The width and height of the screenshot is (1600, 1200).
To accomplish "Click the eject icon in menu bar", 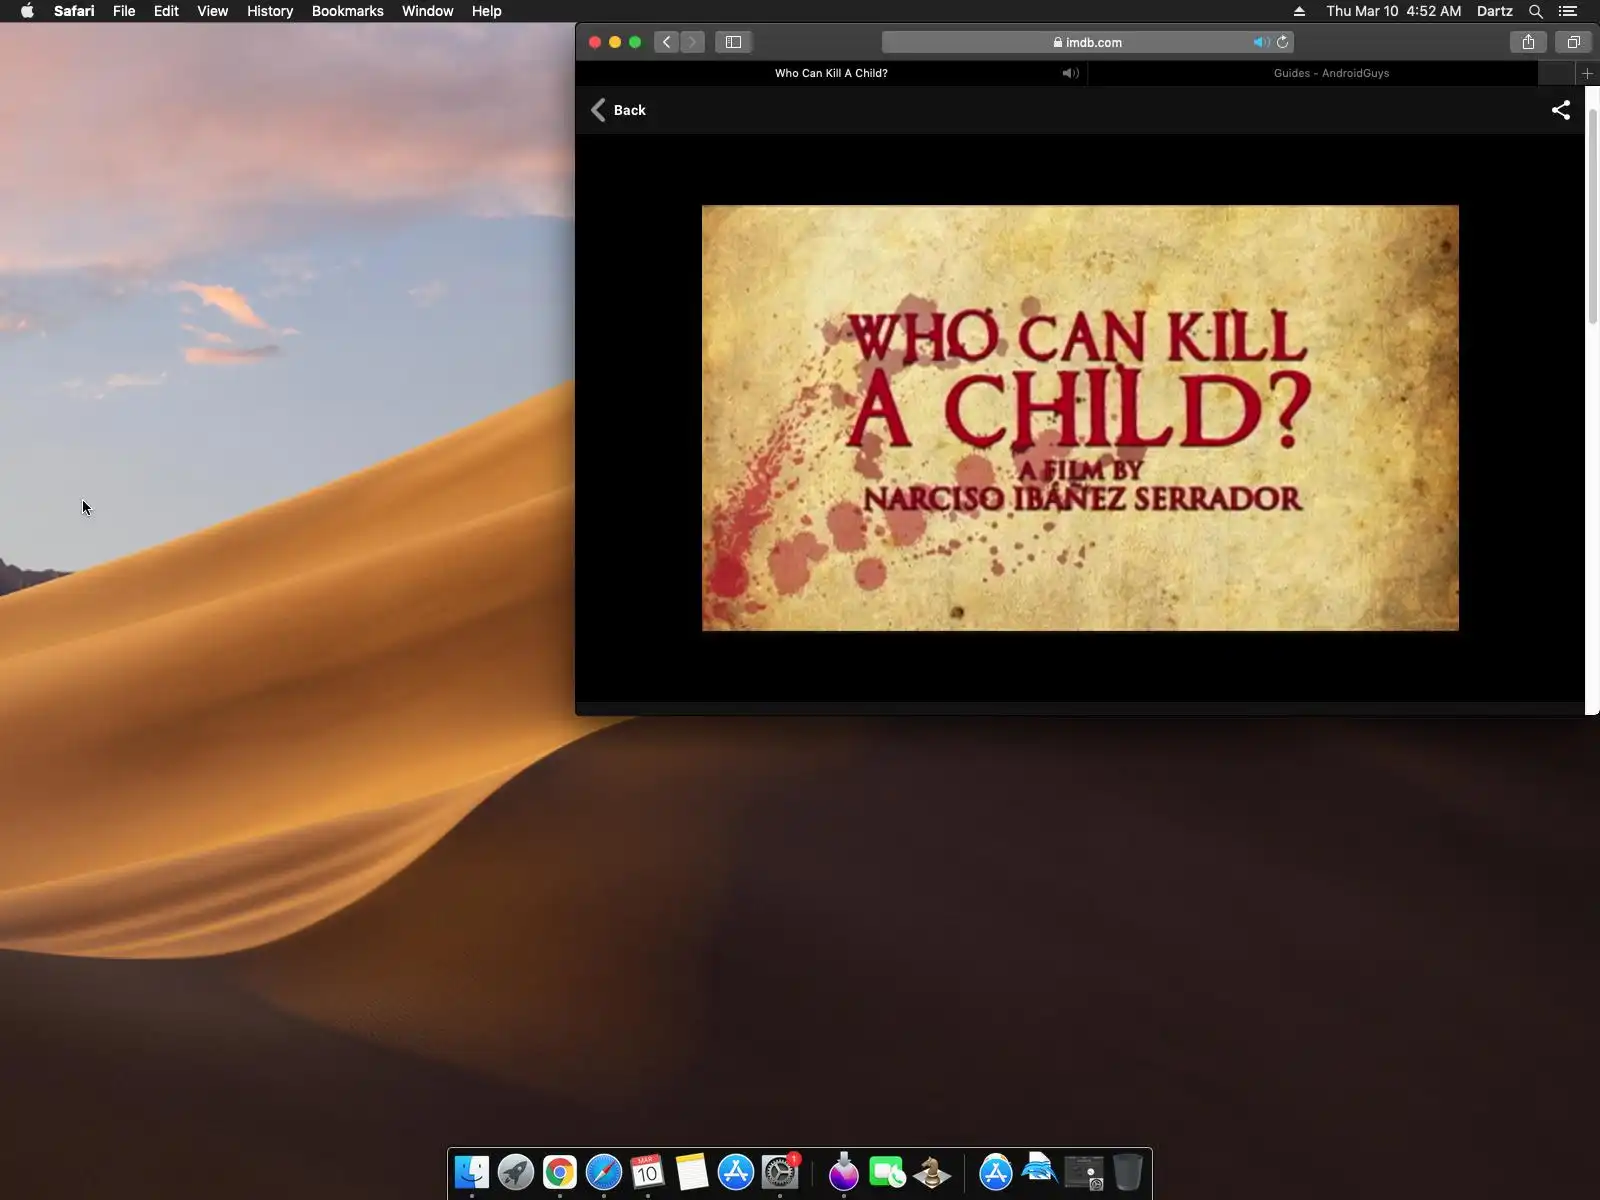I will tap(1299, 11).
